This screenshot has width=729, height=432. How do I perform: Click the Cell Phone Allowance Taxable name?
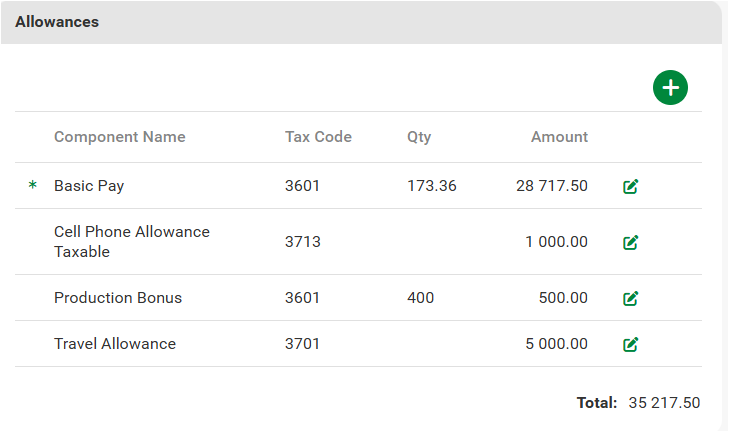click(x=131, y=242)
